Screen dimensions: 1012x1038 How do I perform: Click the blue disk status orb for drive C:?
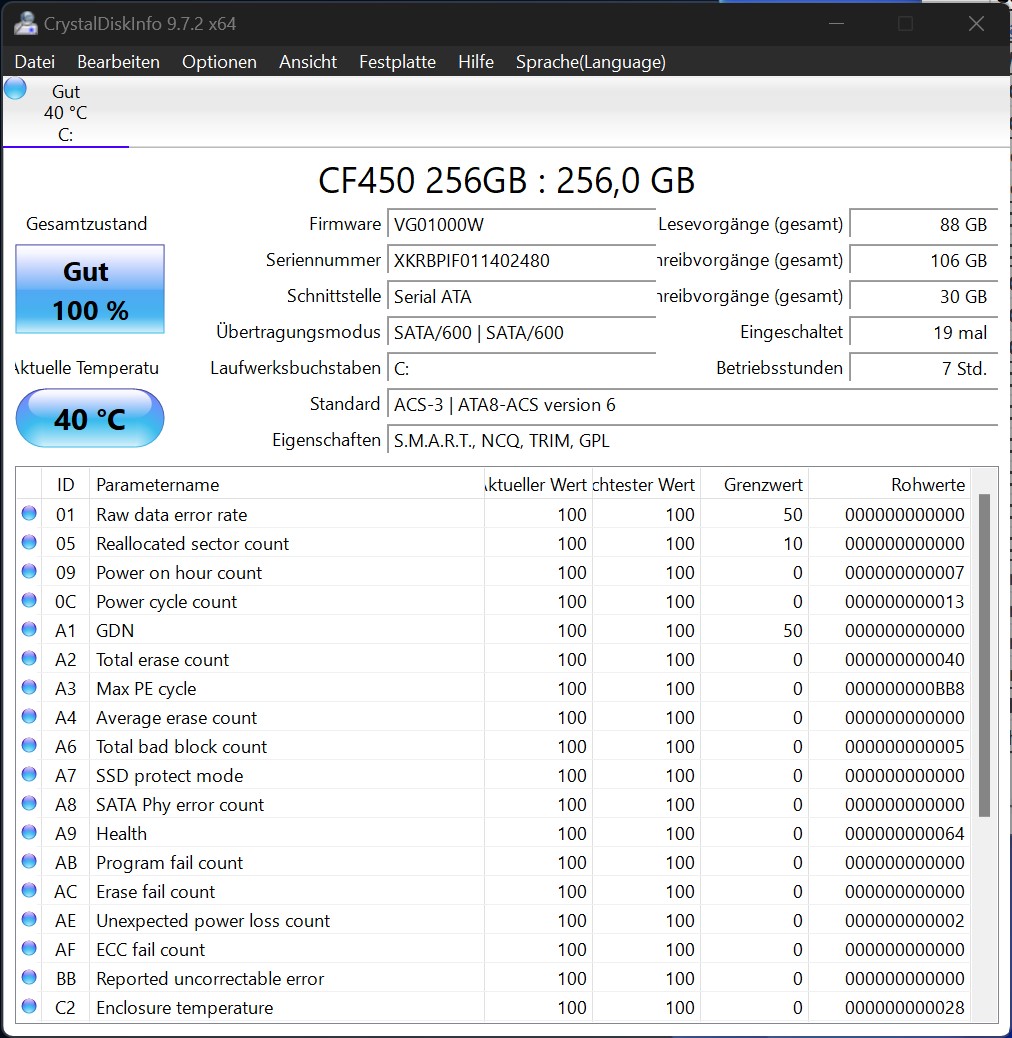pos(15,89)
